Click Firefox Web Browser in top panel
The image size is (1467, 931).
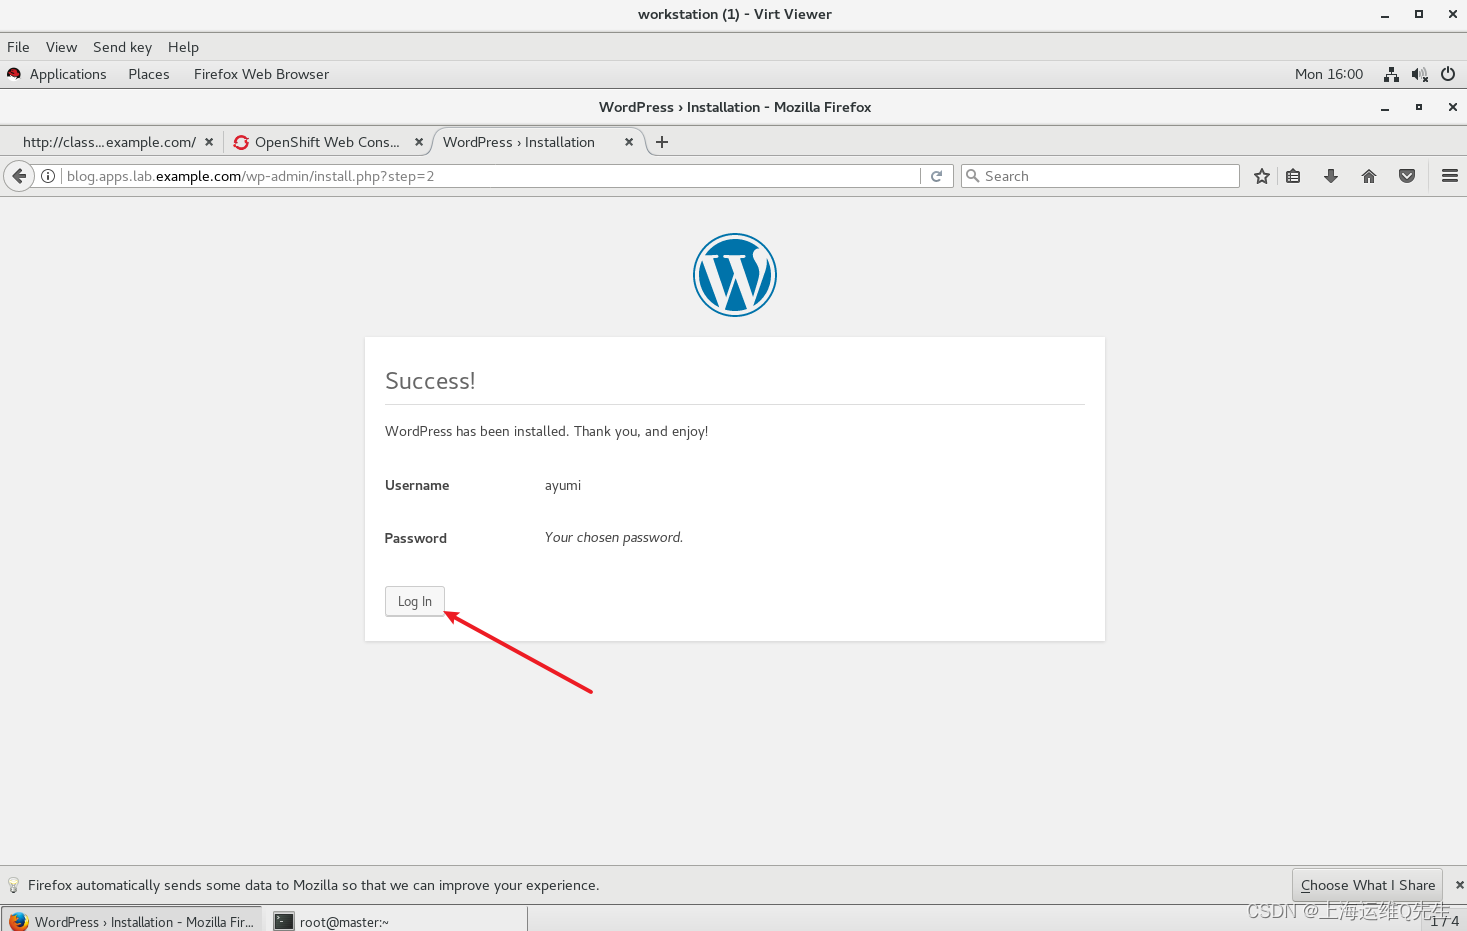tap(261, 74)
